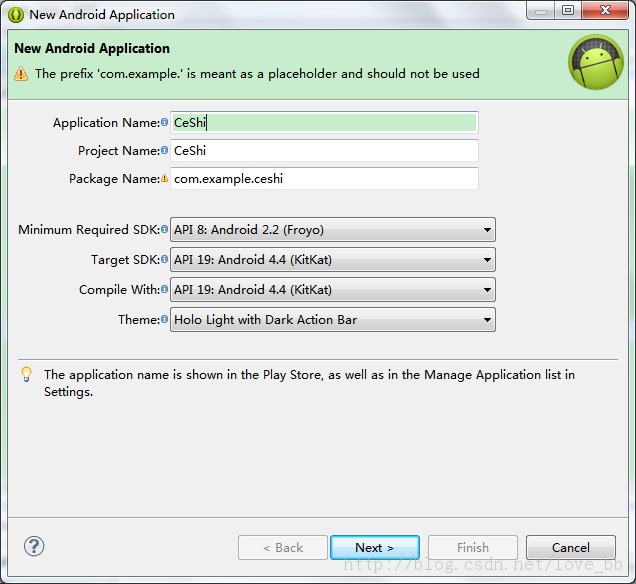
Task: Focus the Application Name text field
Action: click(x=324, y=122)
